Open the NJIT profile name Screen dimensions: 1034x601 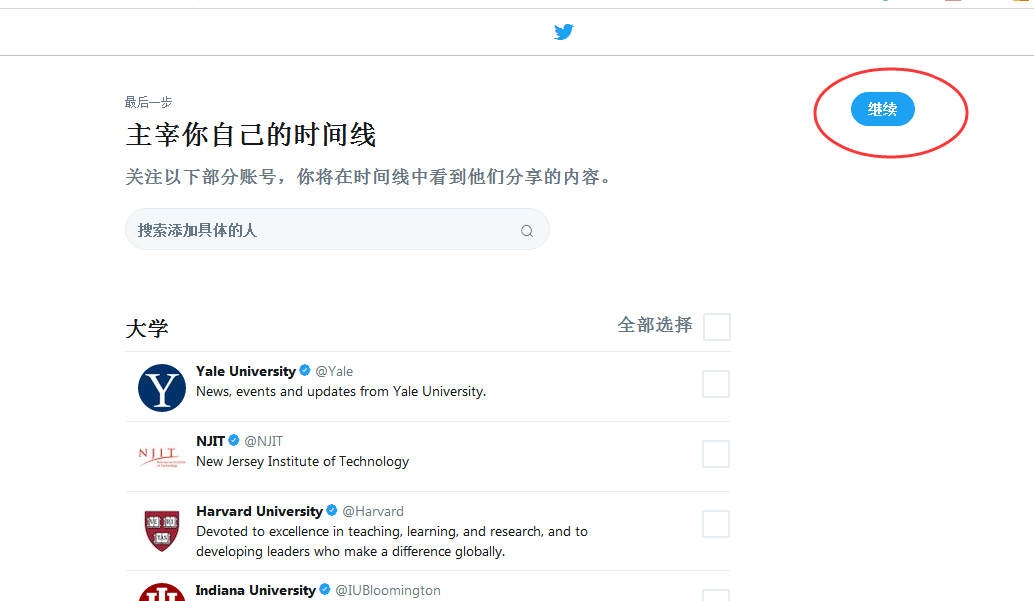pos(210,441)
